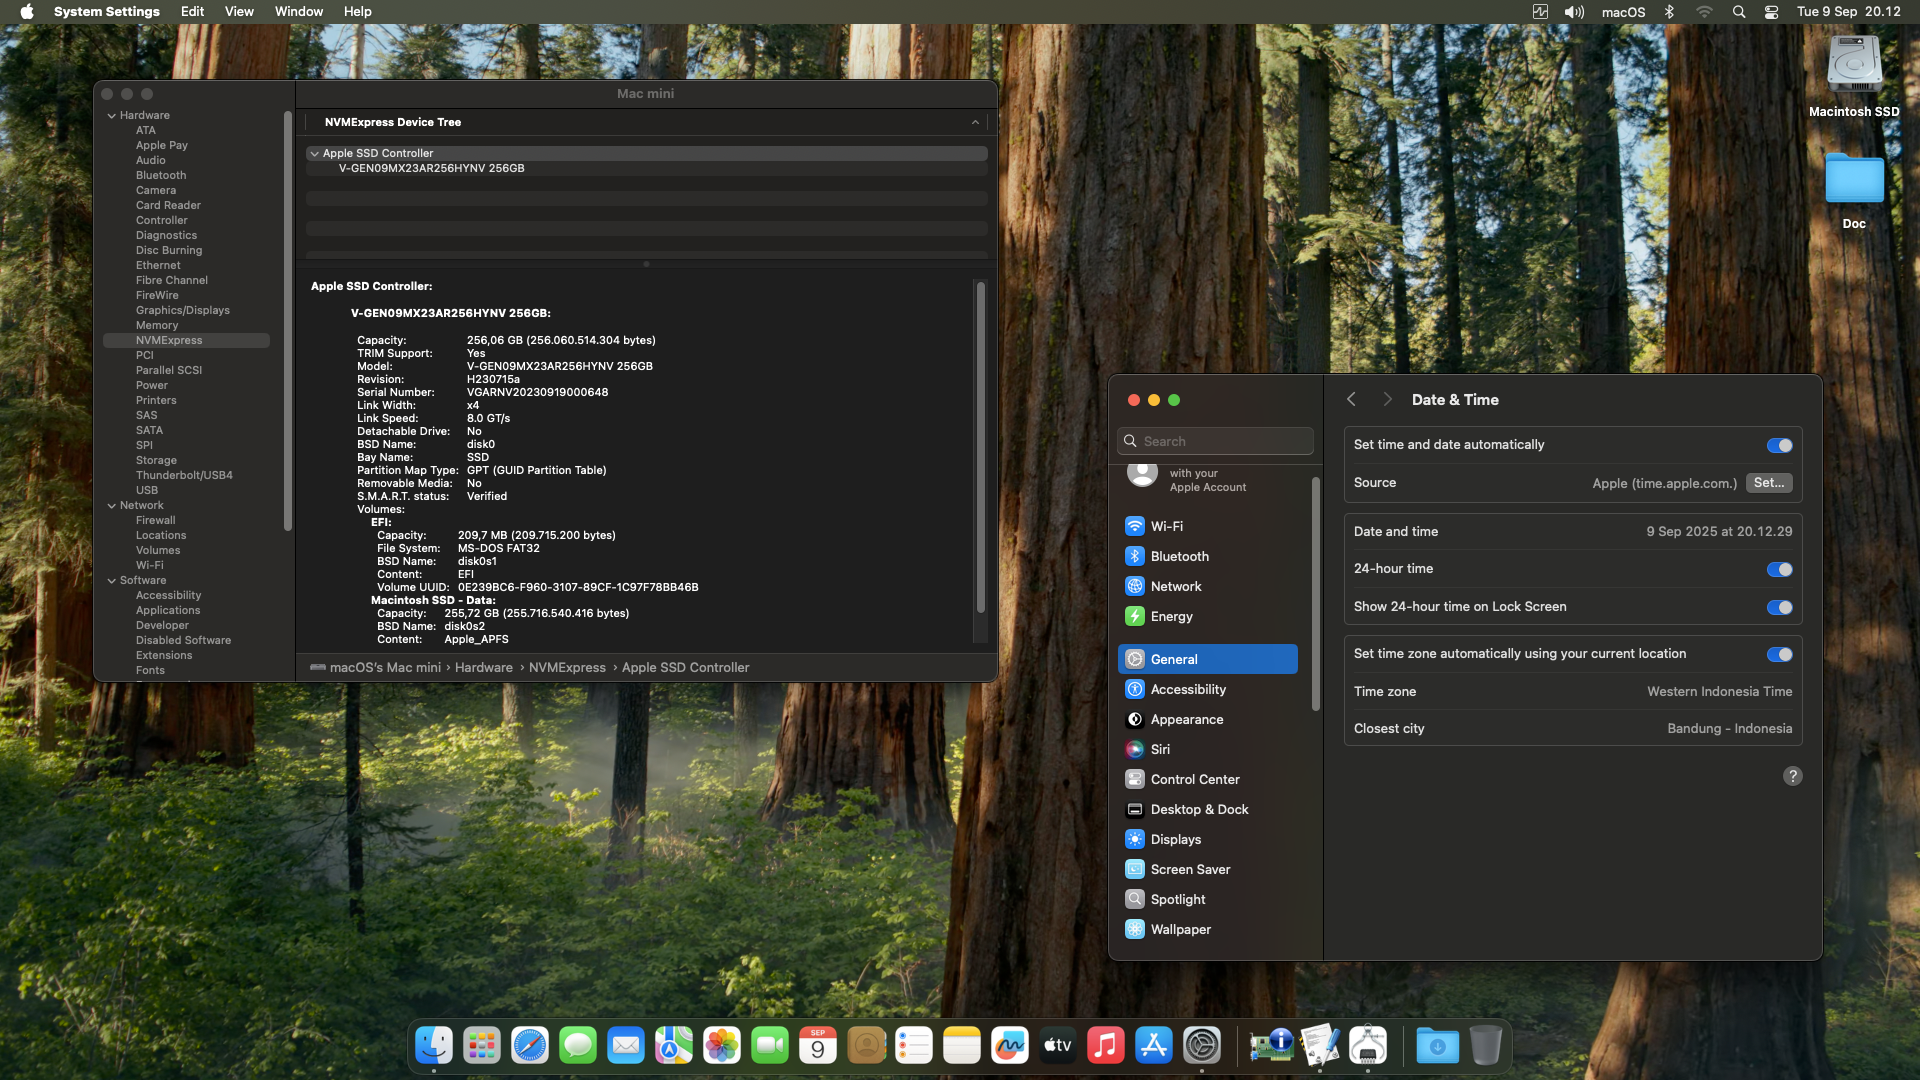Toggle automatic time zone using current location
Screen dimensions: 1920x1080
(x=1779, y=654)
